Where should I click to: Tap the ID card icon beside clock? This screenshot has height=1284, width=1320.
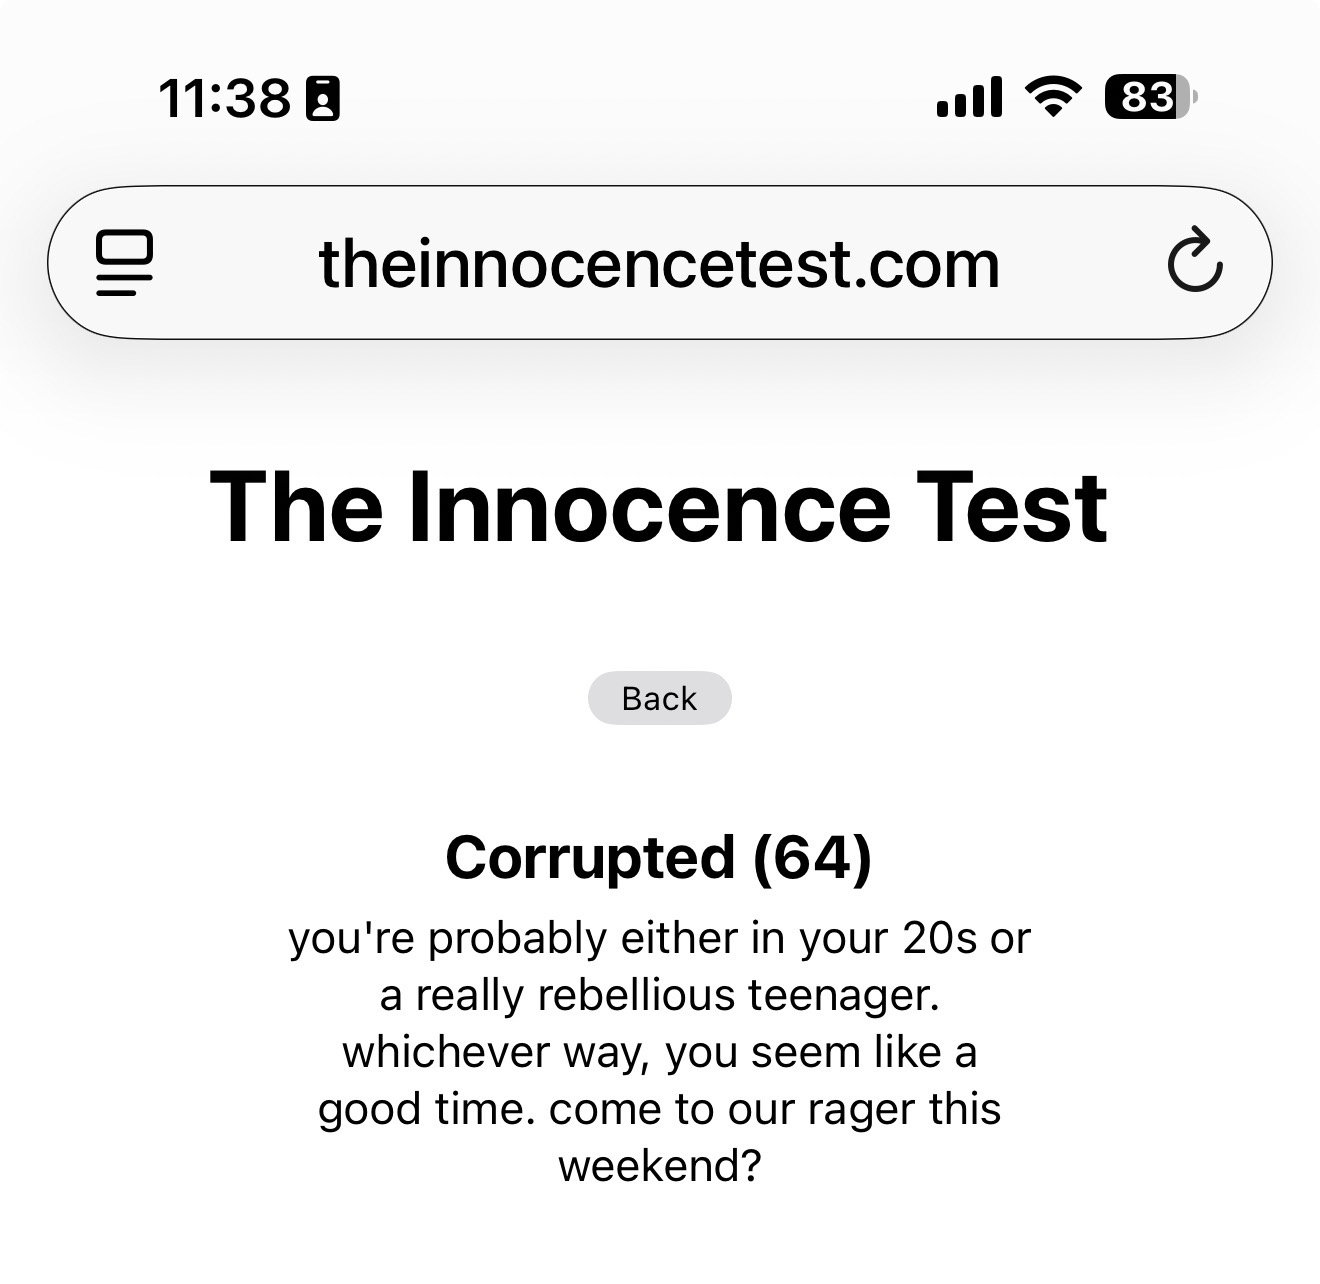click(x=322, y=99)
